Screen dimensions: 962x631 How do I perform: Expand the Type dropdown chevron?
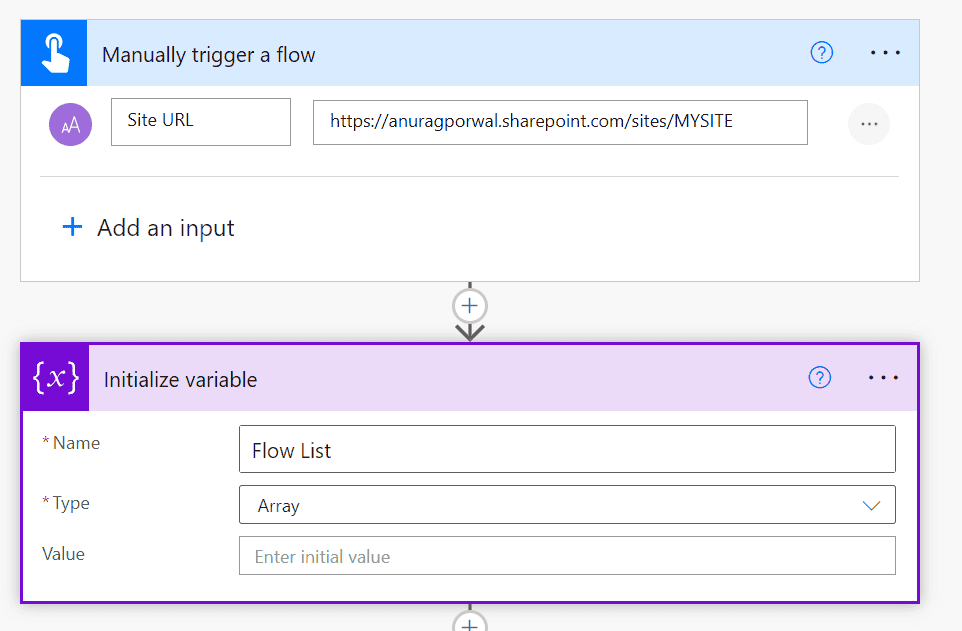(x=871, y=505)
